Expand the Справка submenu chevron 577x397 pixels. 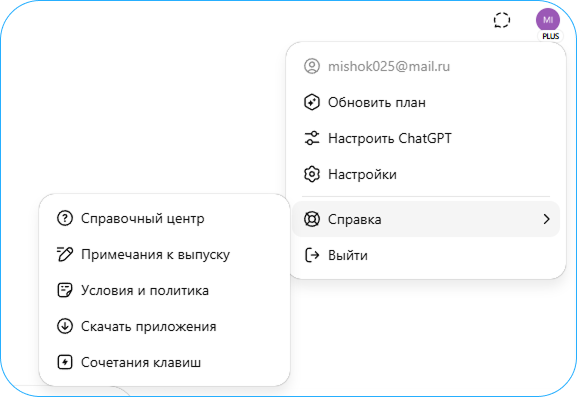546,219
